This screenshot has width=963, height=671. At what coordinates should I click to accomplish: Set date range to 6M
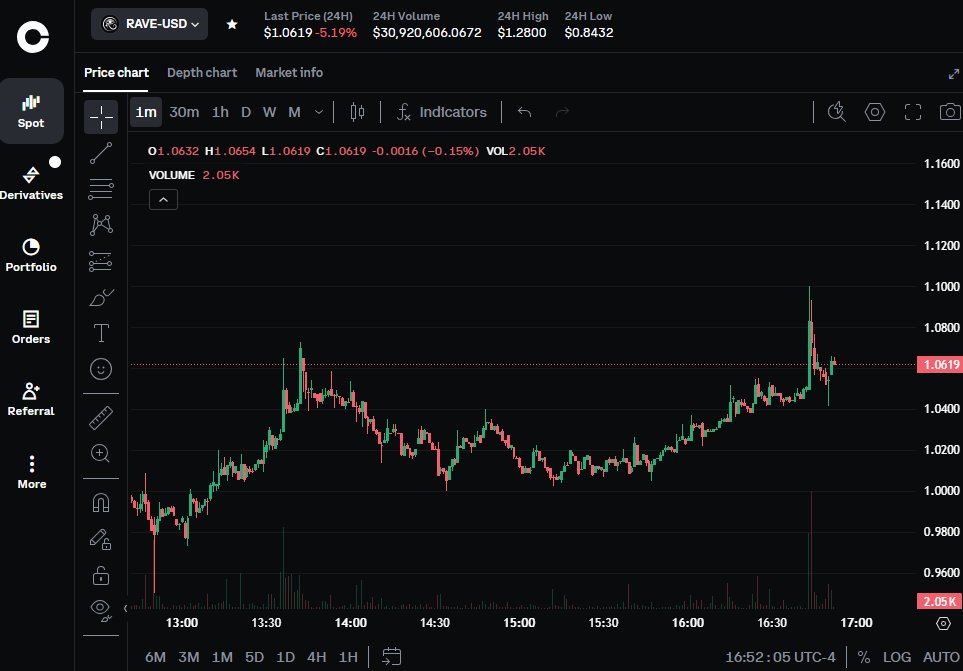(155, 657)
